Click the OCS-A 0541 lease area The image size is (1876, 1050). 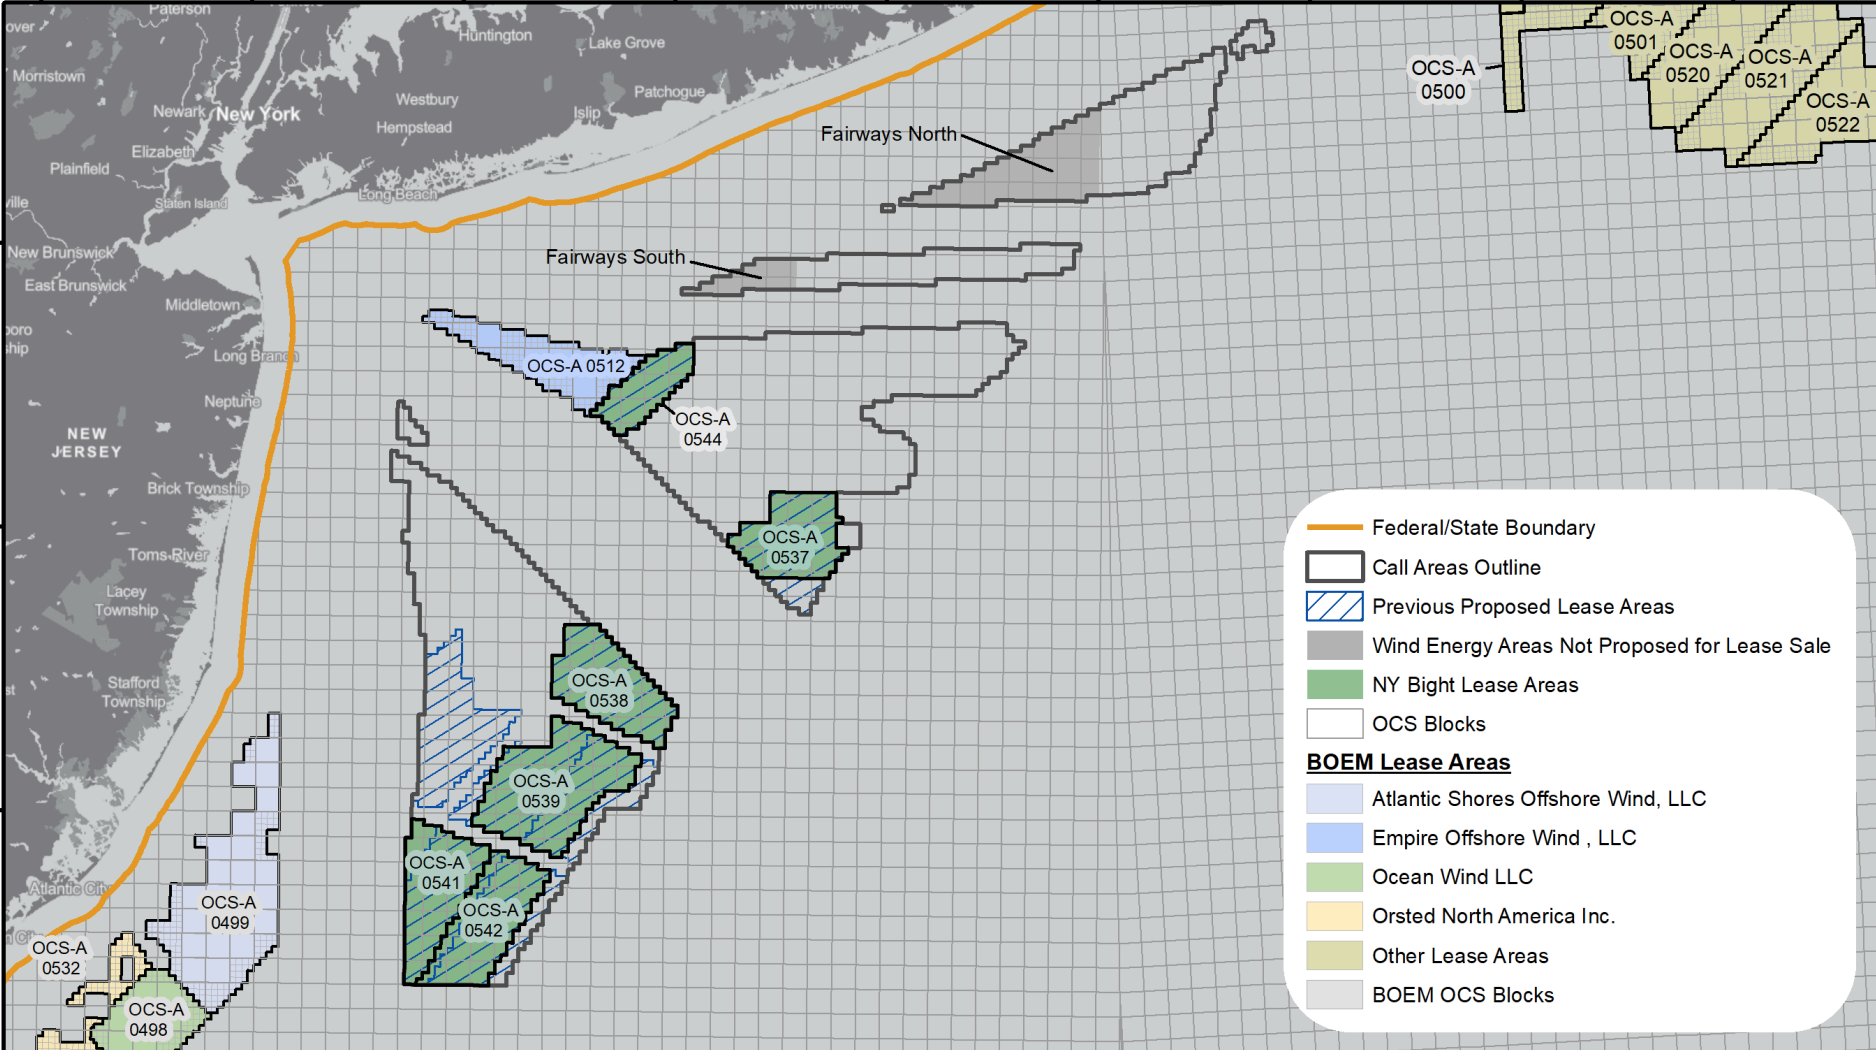(x=436, y=873)
